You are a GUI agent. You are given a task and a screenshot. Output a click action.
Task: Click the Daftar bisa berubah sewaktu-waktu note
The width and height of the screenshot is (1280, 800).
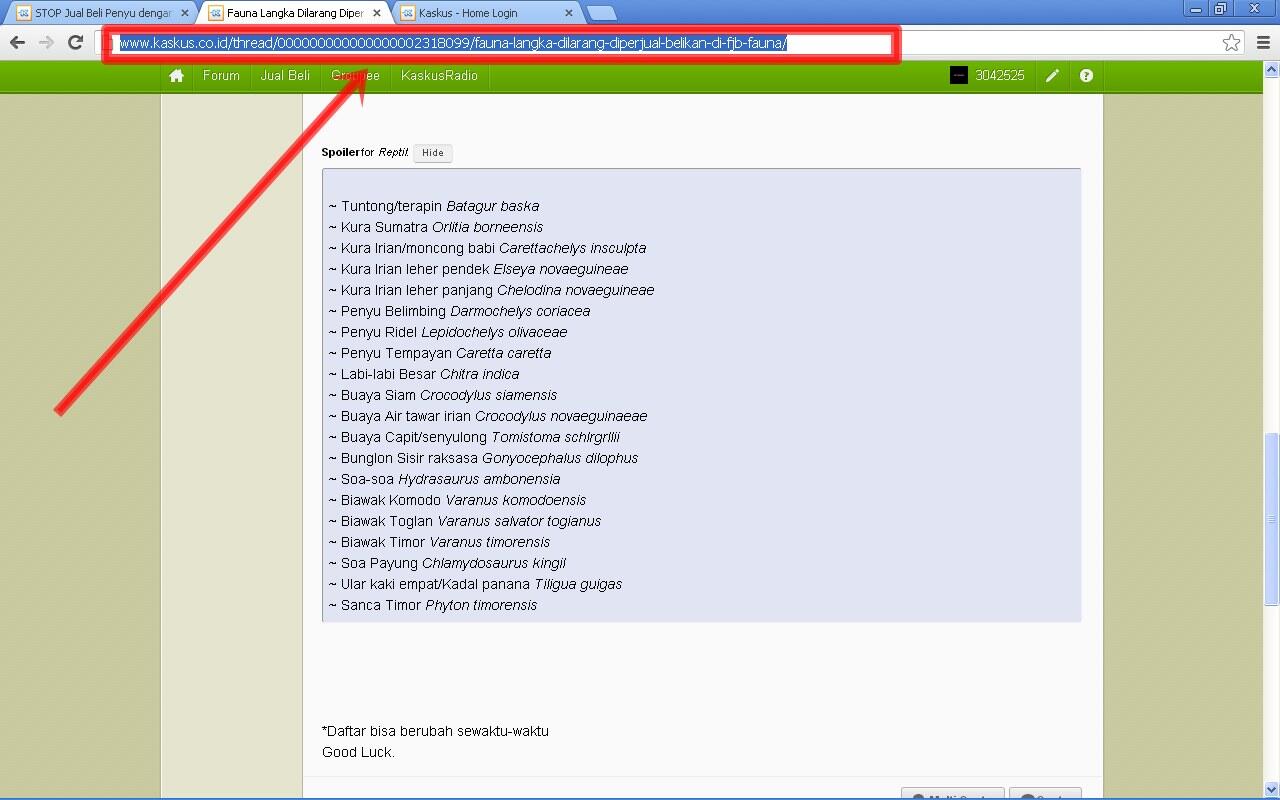point(435,731)
